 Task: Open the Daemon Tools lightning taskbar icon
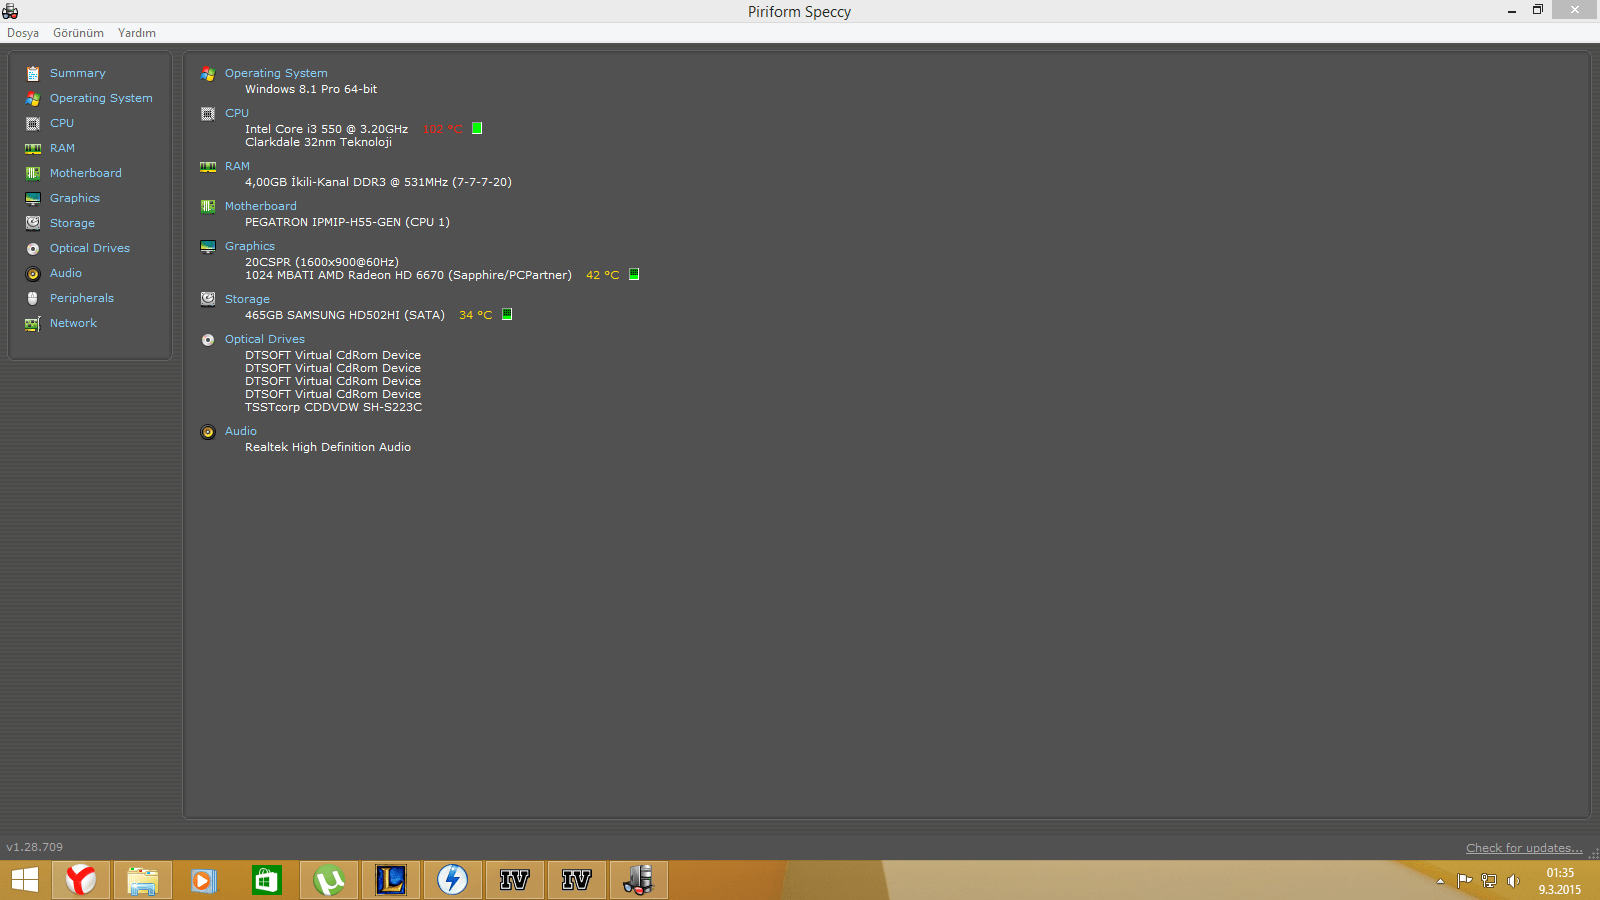coord(452,880)
